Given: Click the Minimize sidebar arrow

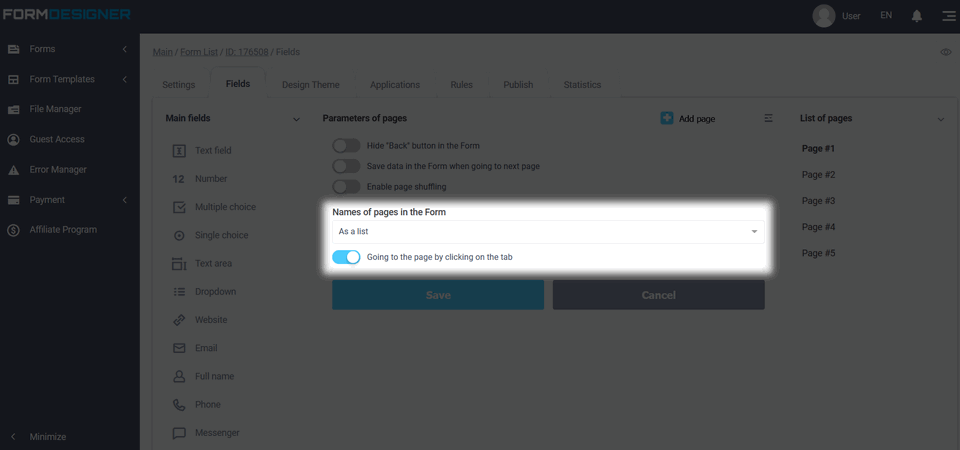Looking at the screenshot, I should point(13,437).
